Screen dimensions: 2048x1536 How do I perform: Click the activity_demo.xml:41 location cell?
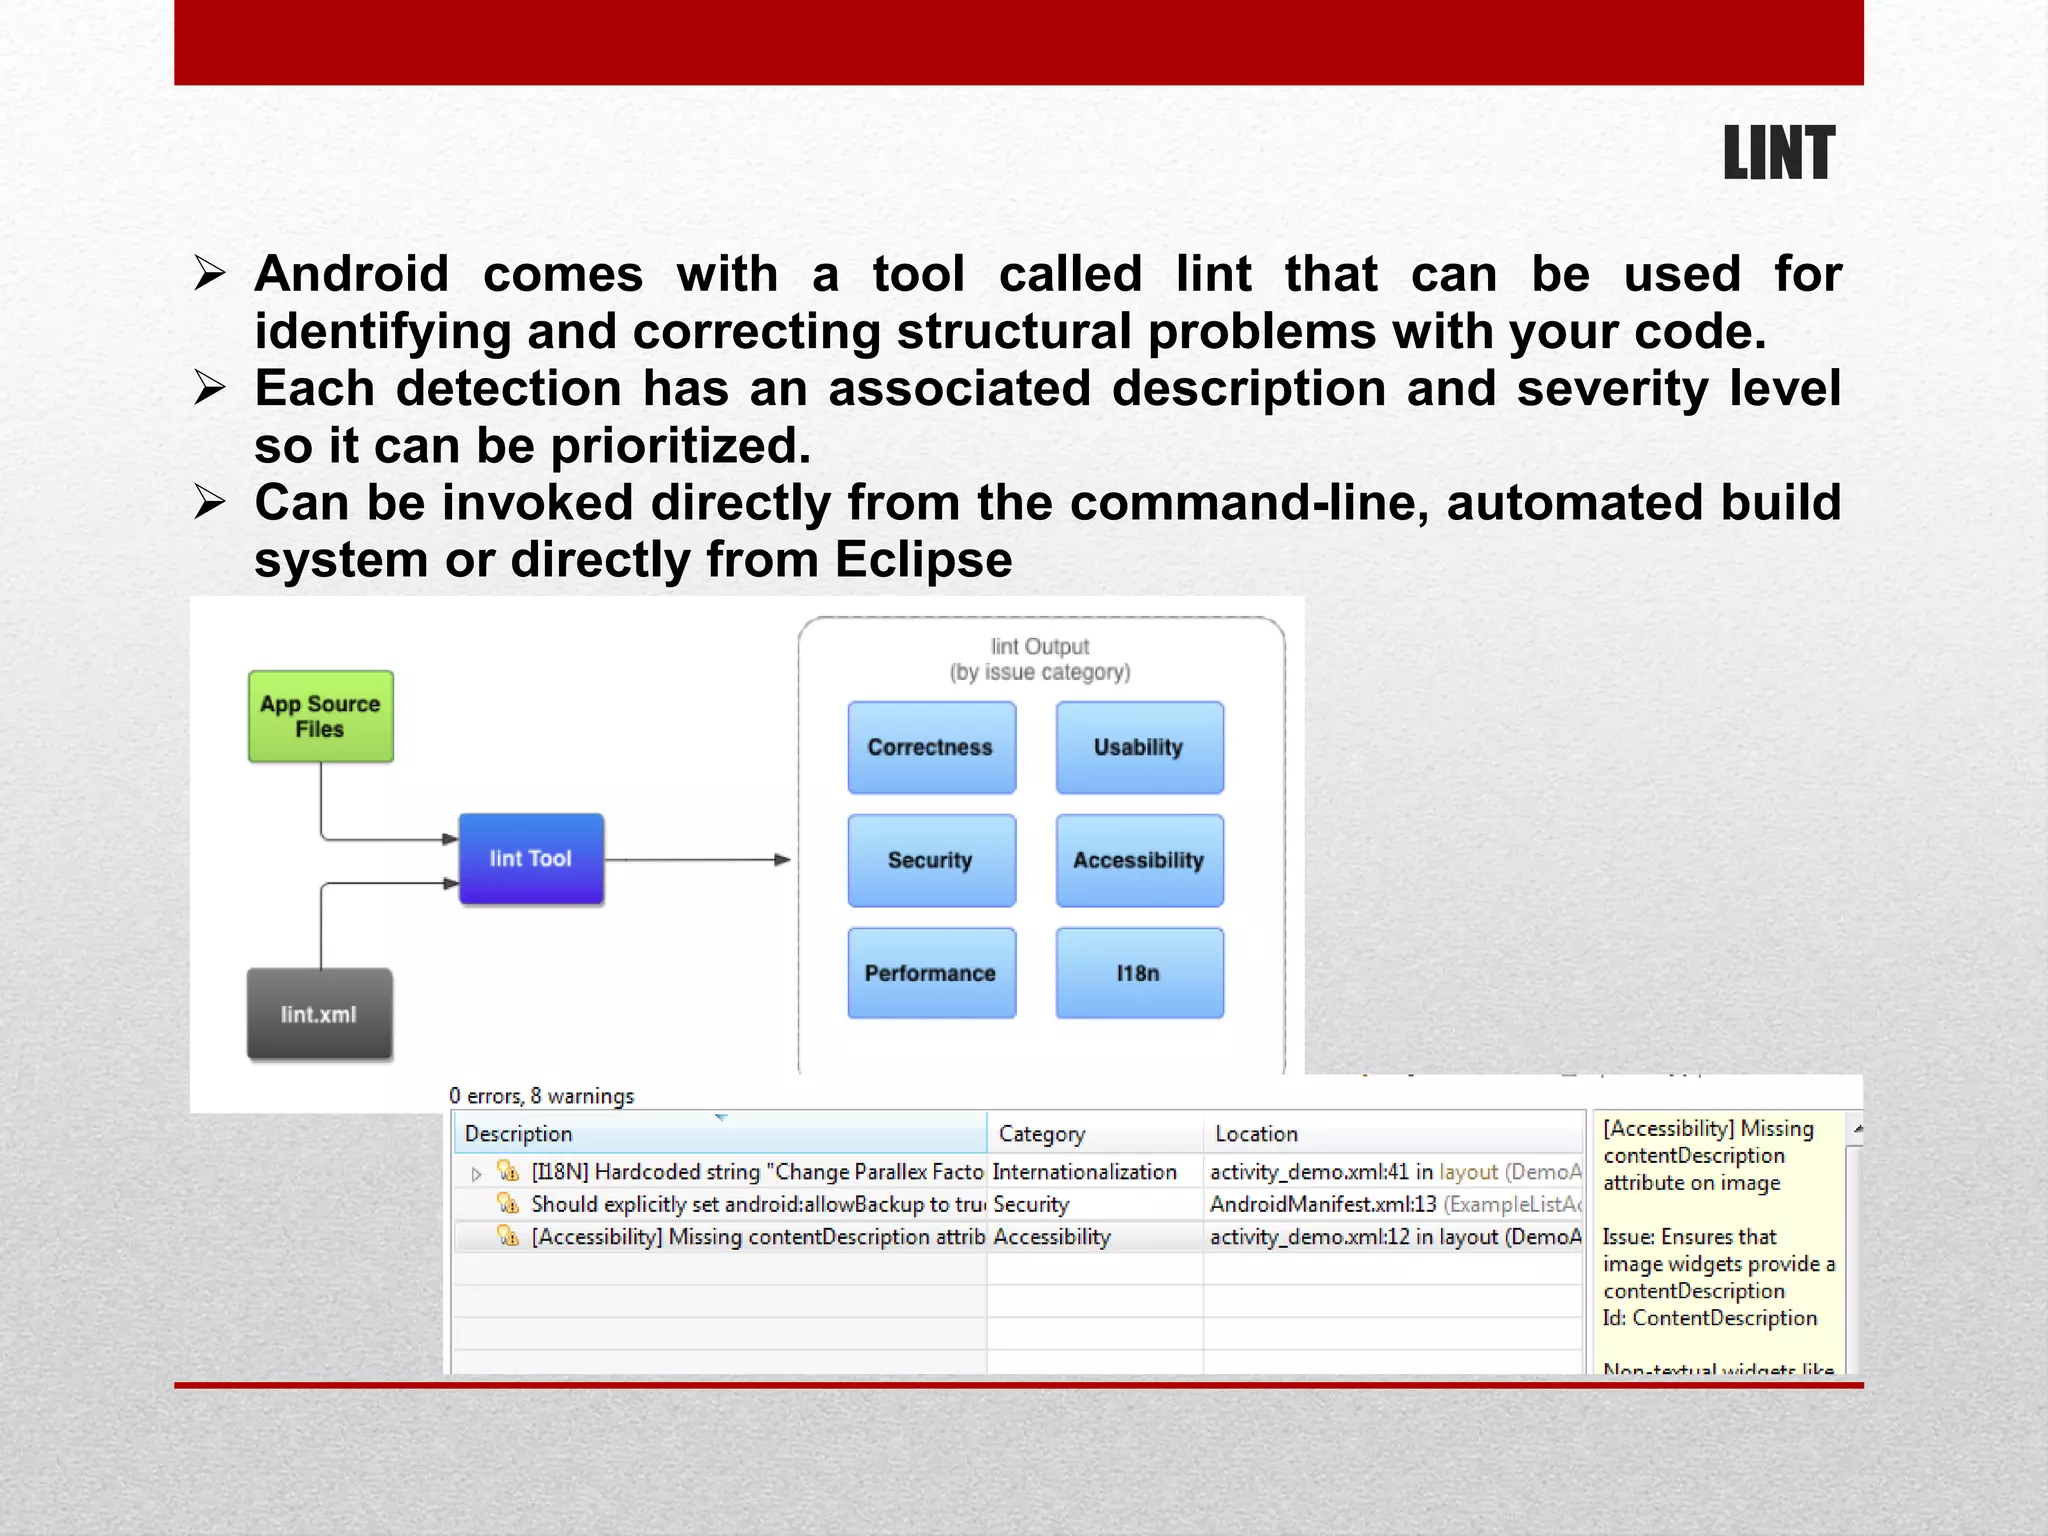pos(1395,1172)
